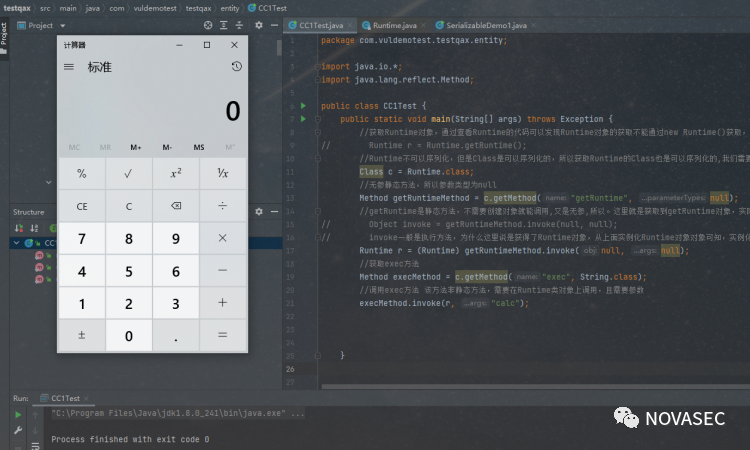Screen dimensions: 750x450
Task: Close the SerializableDemo1.java tab
Action: (x=533, y=25)
